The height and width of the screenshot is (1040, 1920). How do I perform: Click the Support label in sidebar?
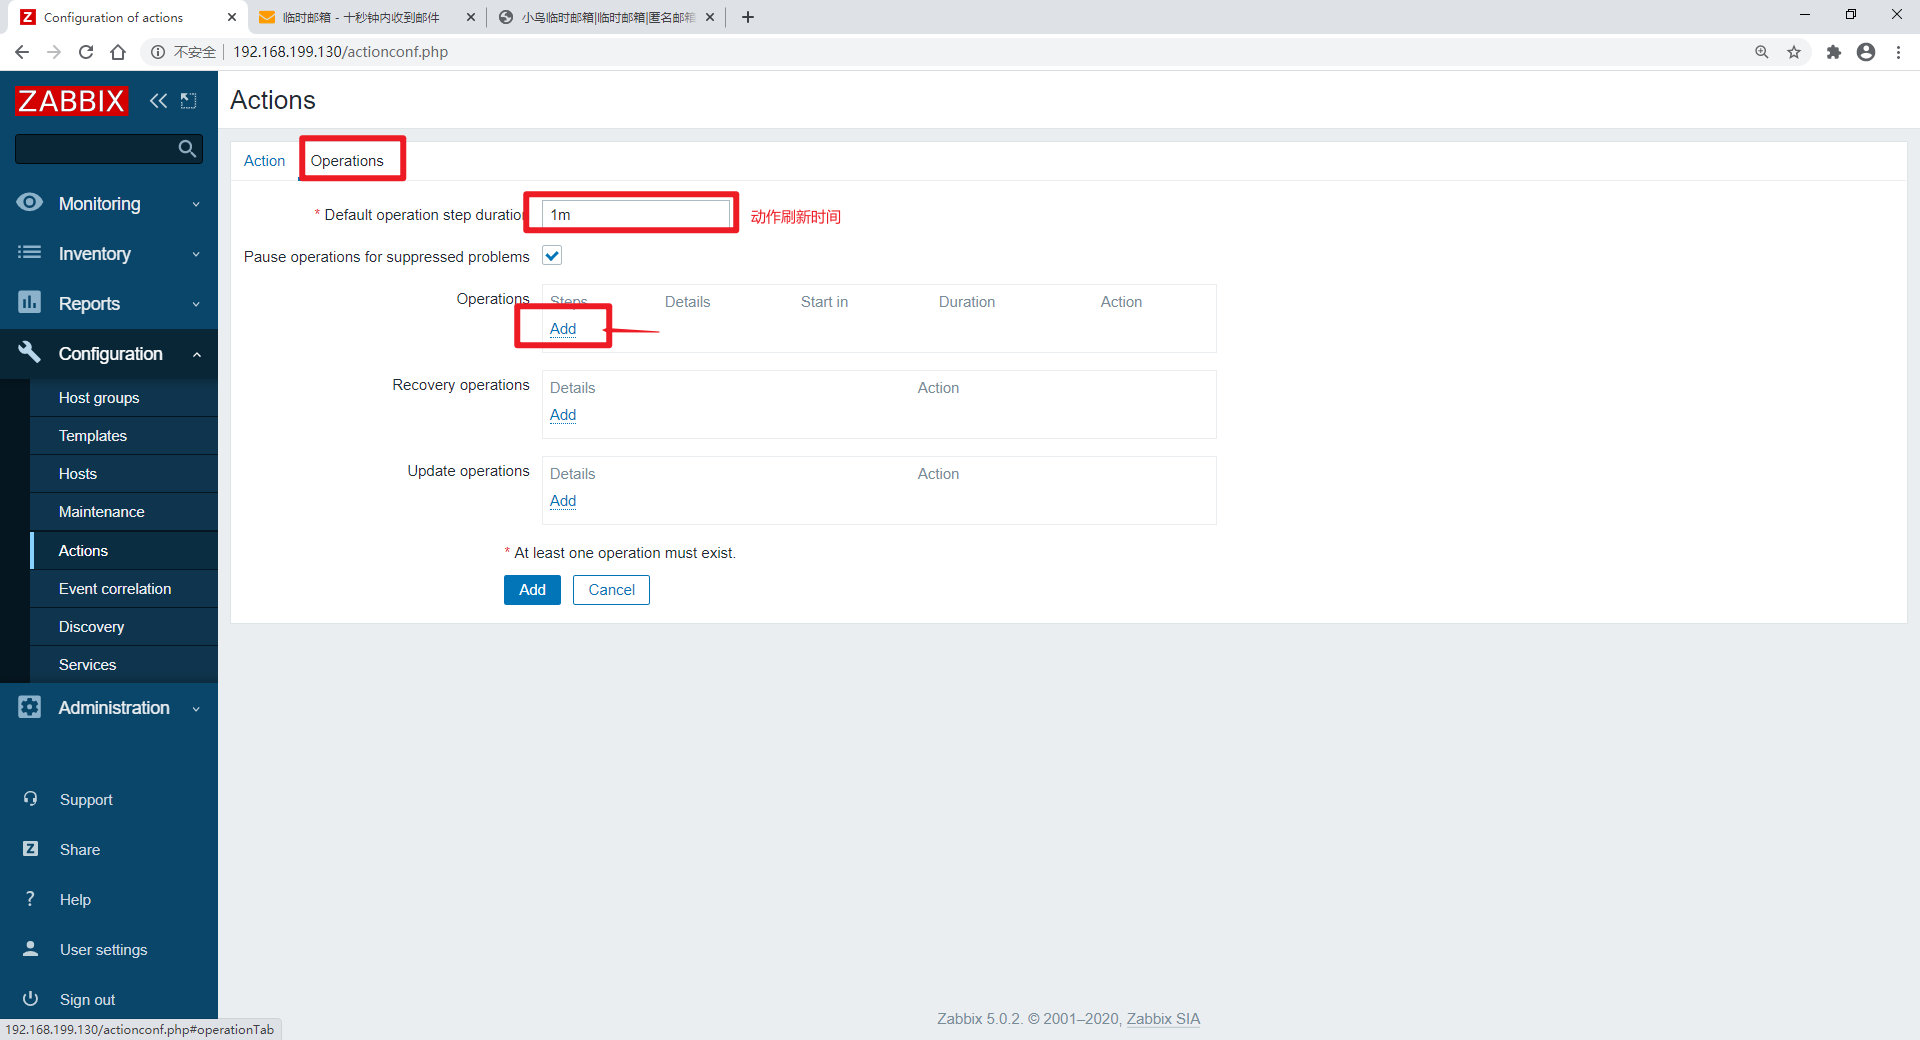point(86,800)
